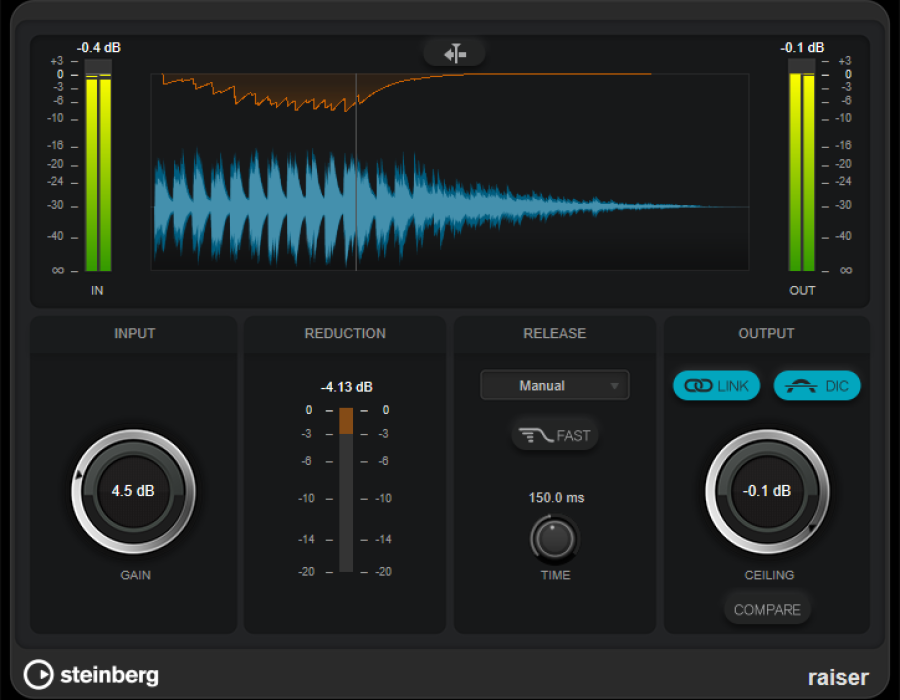Click the input GAIN knob
Image resolution: width=900 pixels, height=700 pixels.
click(133, 491)
